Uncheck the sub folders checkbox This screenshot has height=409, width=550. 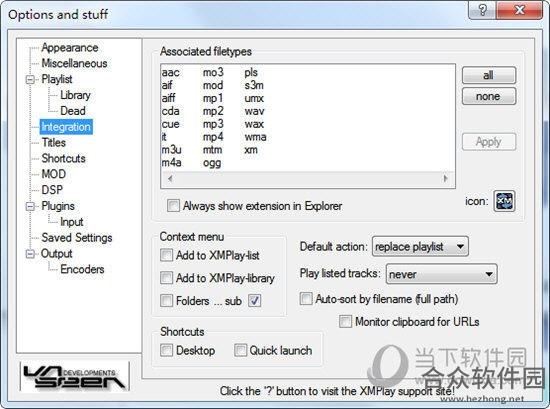coord(255,301)
